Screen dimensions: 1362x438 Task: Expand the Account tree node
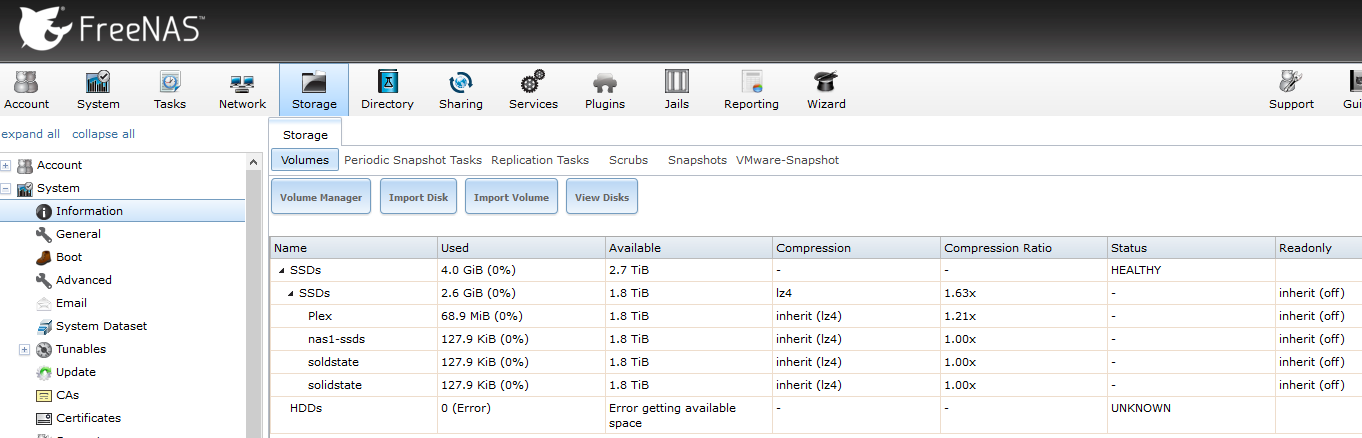(x=6, y=165)
